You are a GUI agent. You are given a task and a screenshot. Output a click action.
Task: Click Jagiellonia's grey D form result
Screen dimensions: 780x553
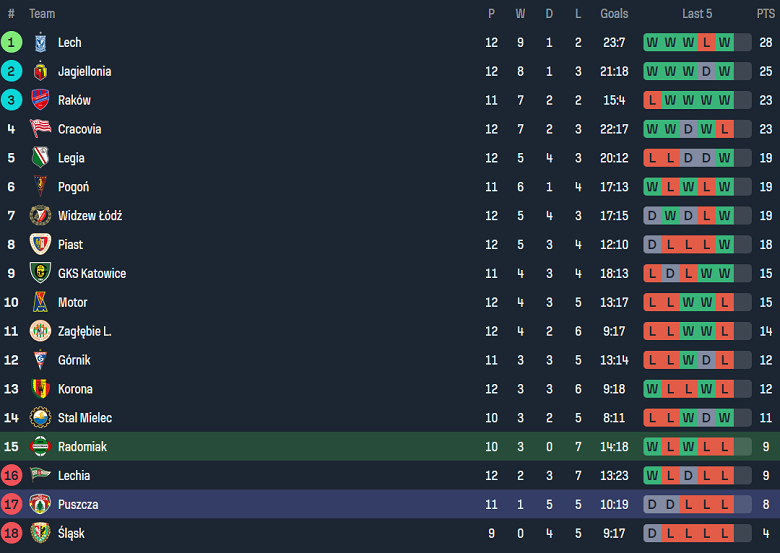tap(706, 71)
